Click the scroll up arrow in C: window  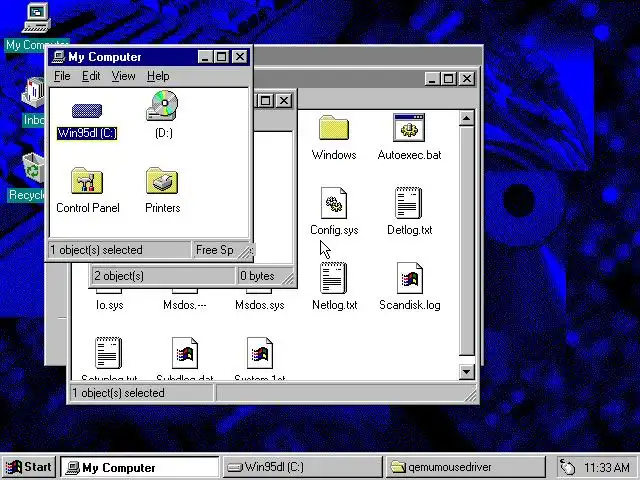(466, 119)
